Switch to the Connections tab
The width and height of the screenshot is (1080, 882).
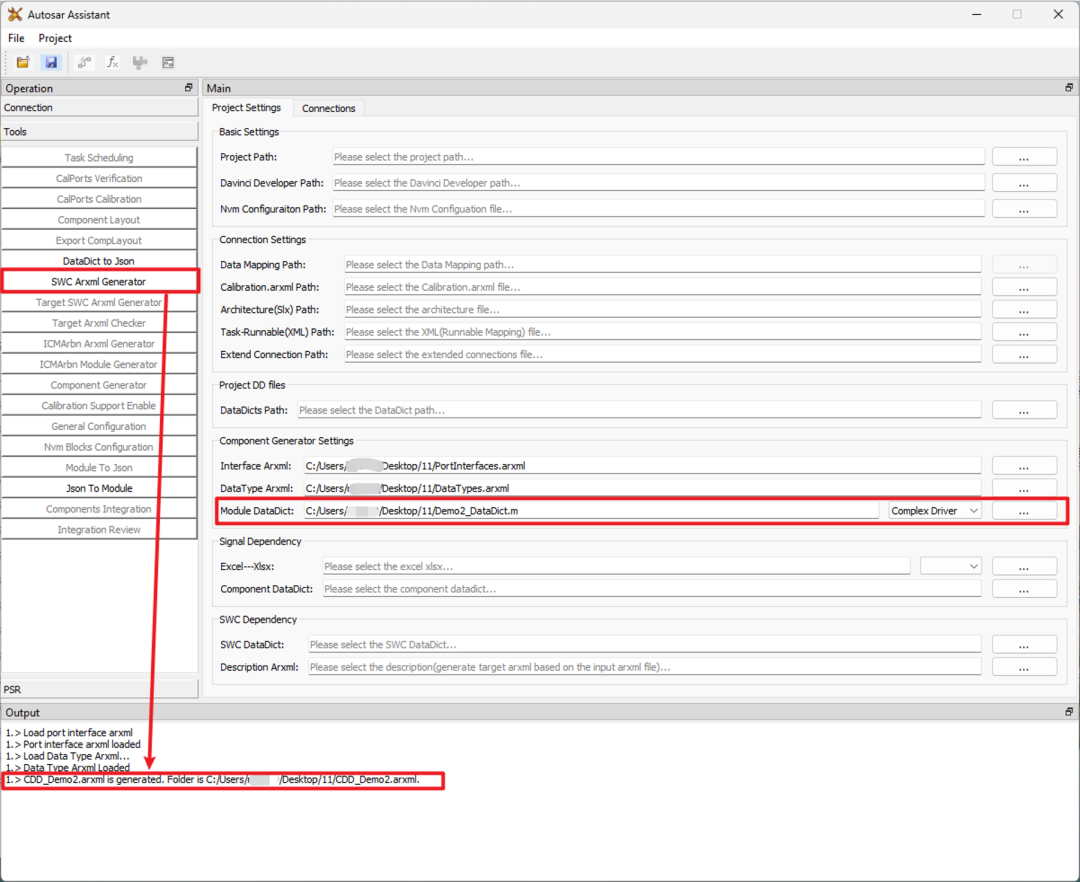[x=329, y=107]
